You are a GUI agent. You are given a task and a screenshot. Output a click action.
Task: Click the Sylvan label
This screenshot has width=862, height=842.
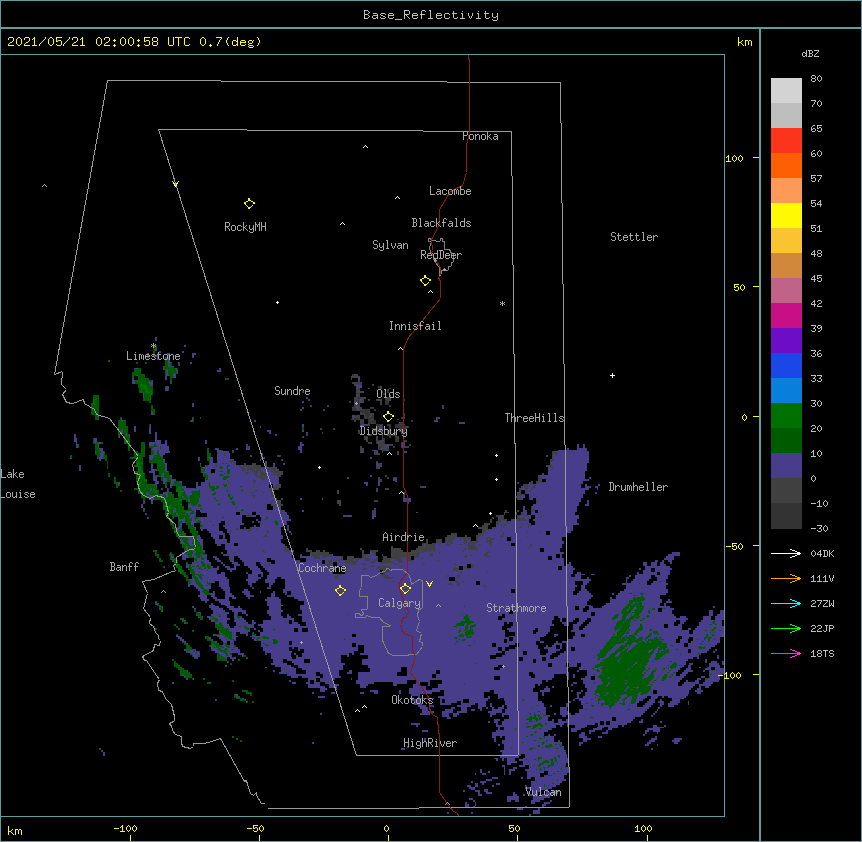[390, 245]
